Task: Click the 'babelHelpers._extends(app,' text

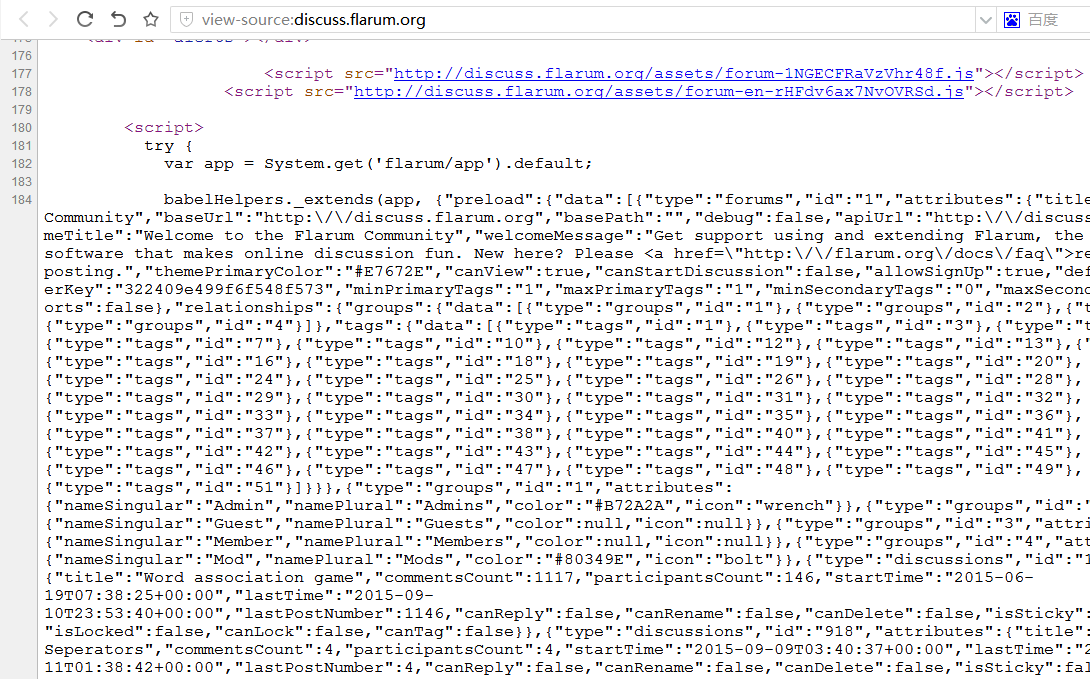Action: click(293, 200)
